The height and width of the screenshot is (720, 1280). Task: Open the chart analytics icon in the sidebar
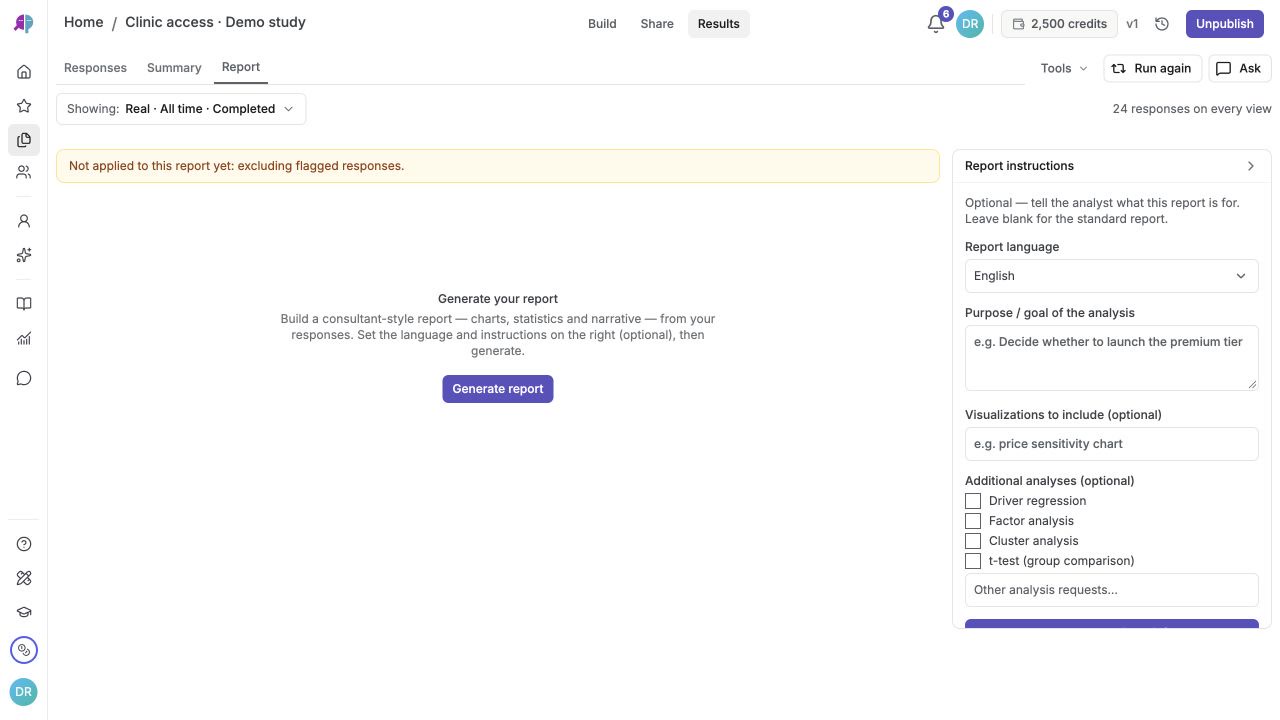pos(24,338)
